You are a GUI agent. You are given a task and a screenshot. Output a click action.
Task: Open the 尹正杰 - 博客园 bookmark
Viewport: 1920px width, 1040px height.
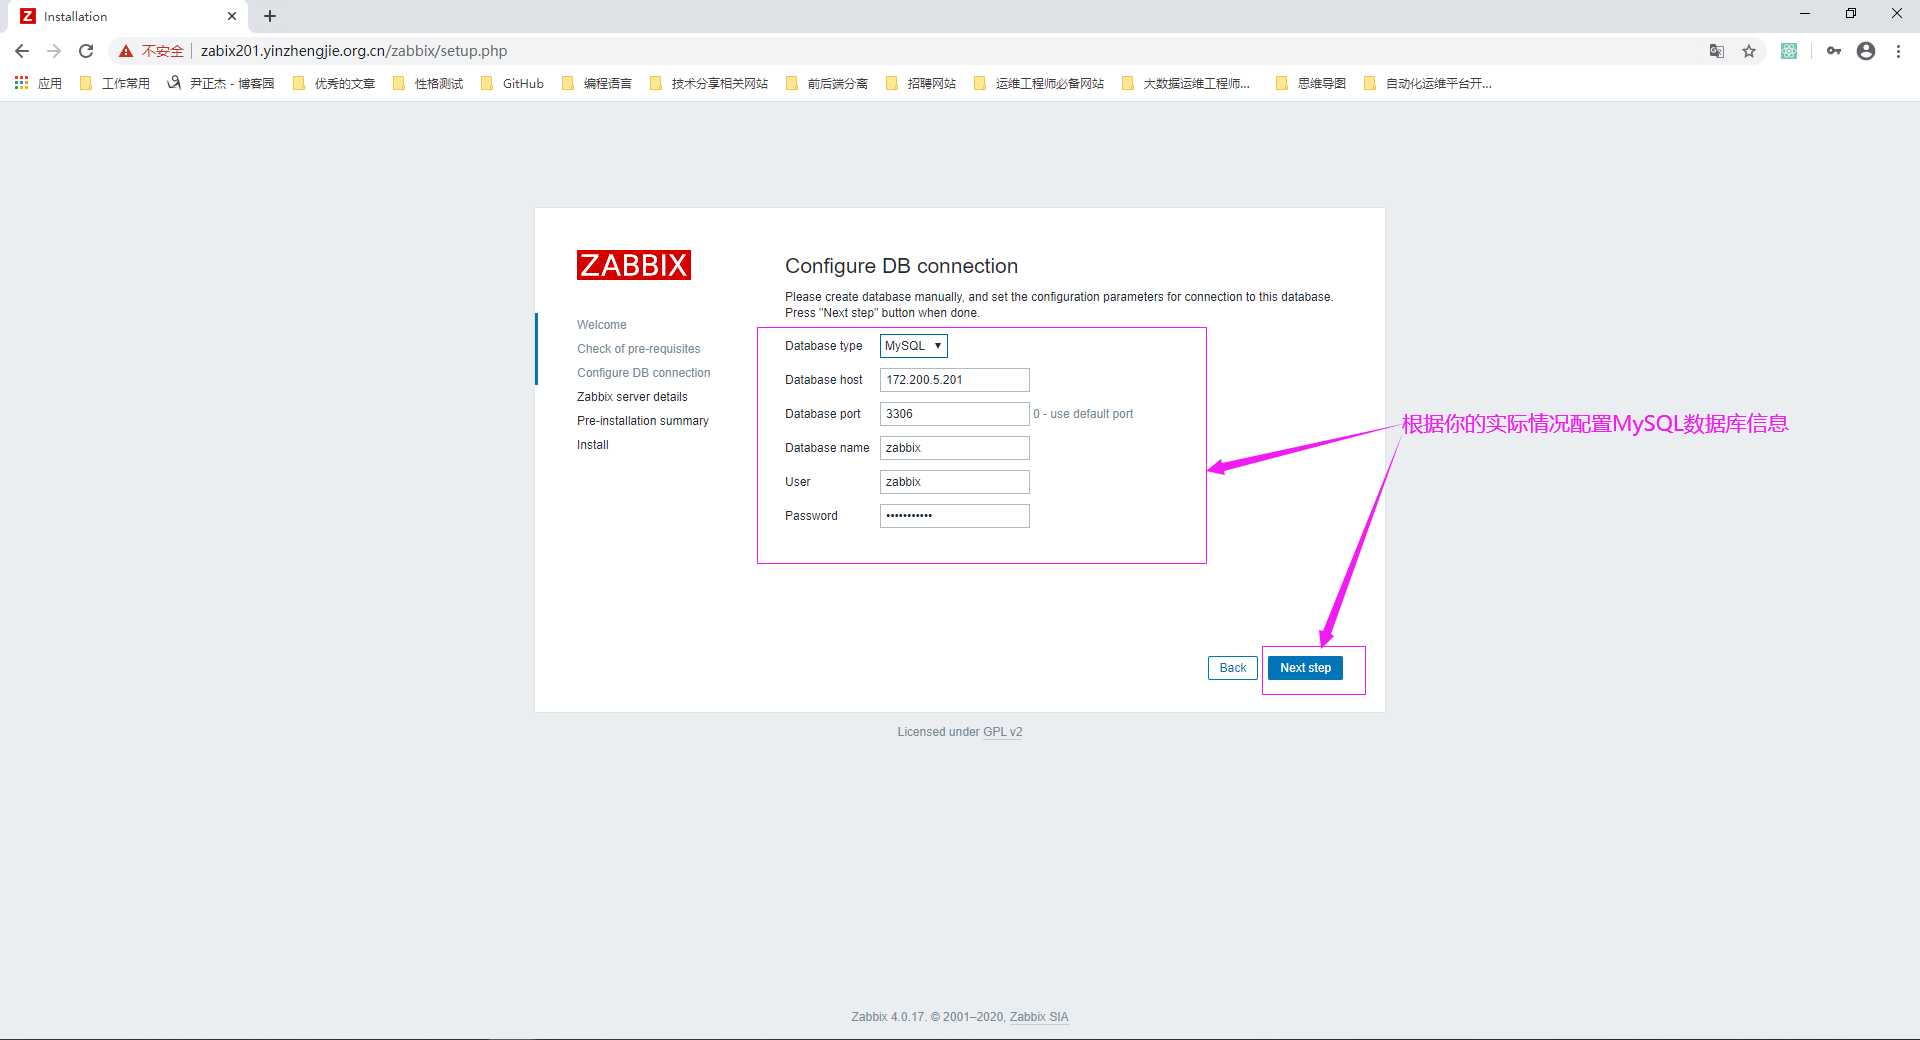click(221, 83)
